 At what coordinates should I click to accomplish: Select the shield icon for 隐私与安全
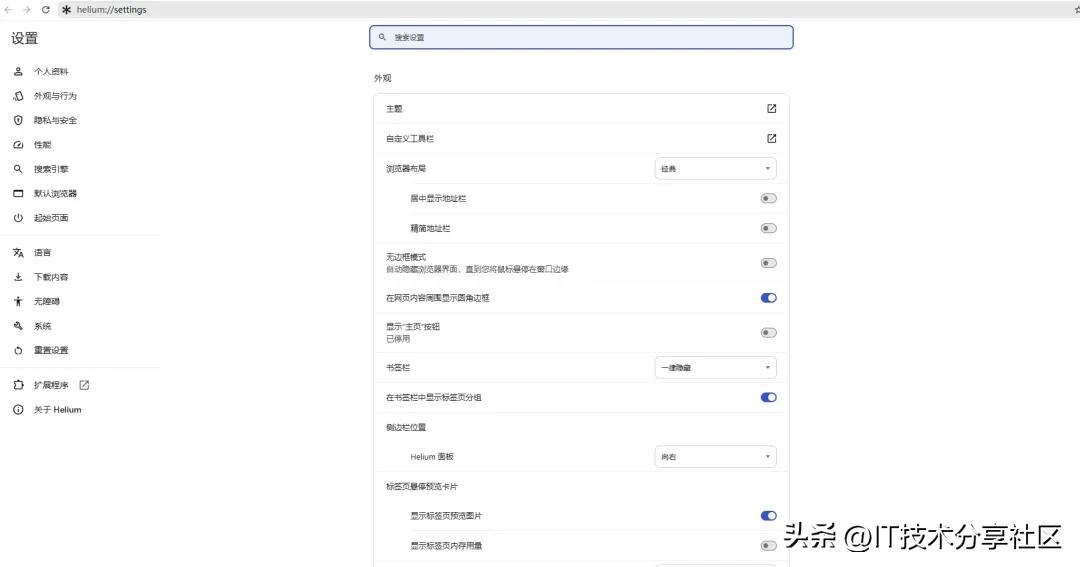coord(19,120)
